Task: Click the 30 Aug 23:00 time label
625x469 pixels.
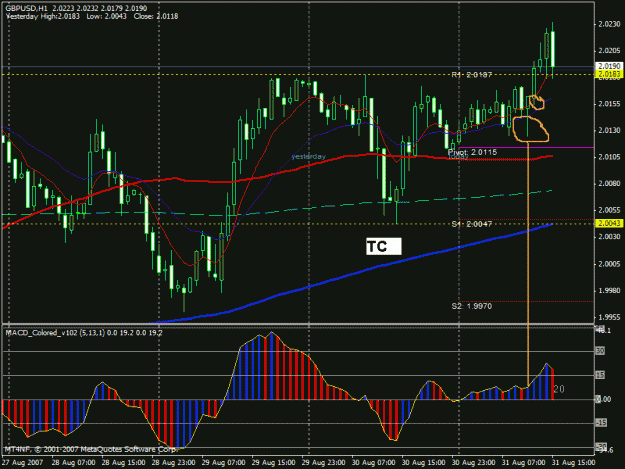Action: [x=474, y=463]
